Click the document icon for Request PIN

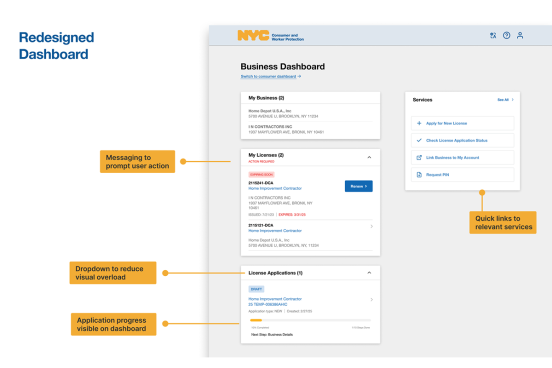point(419,175)
